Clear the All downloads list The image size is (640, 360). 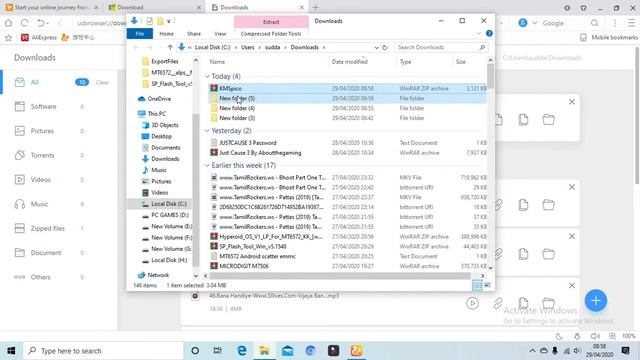coord(102,82)
